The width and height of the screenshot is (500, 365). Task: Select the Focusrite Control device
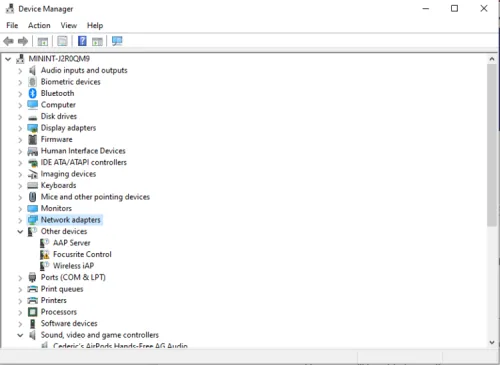point(82,254)
